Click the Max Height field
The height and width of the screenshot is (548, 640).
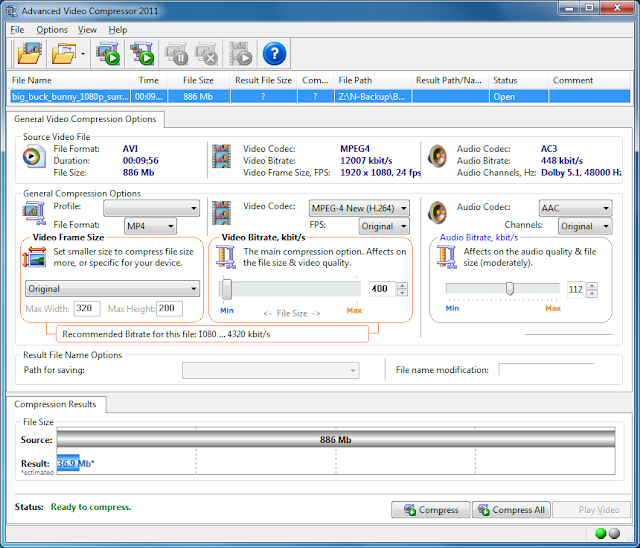(169, 308)
